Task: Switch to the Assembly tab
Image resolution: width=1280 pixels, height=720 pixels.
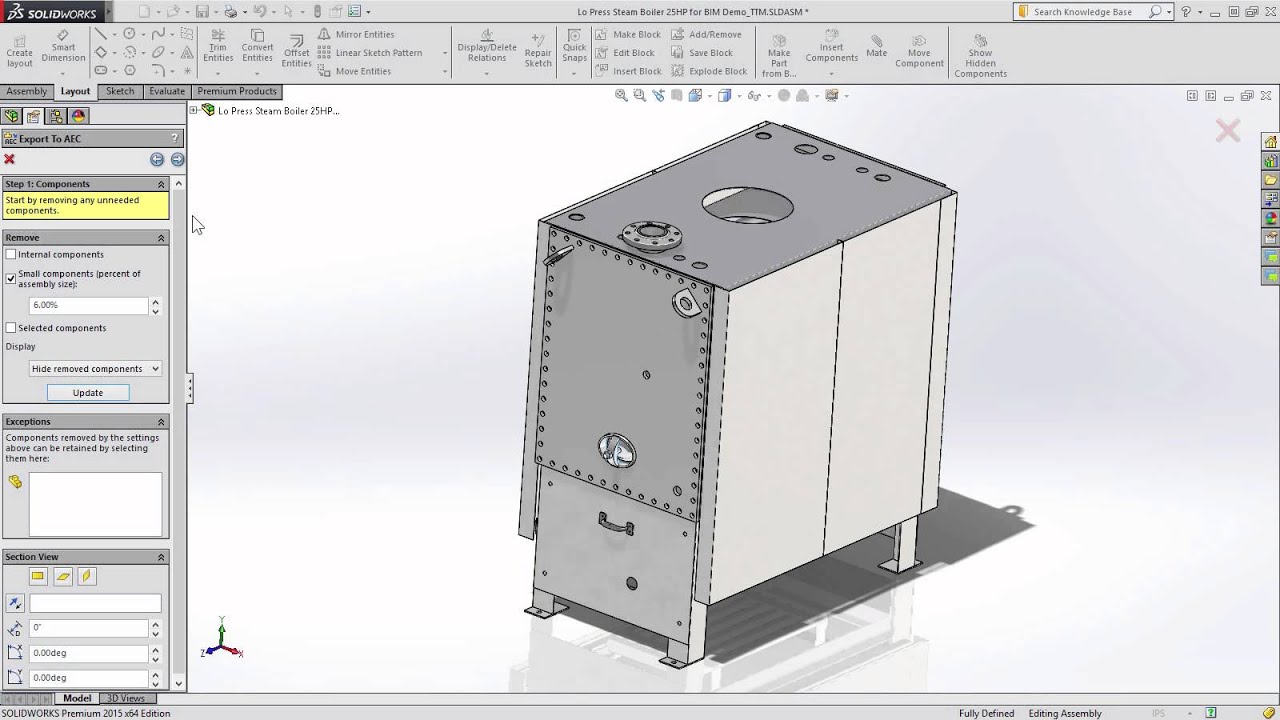Action: [27, 91]
